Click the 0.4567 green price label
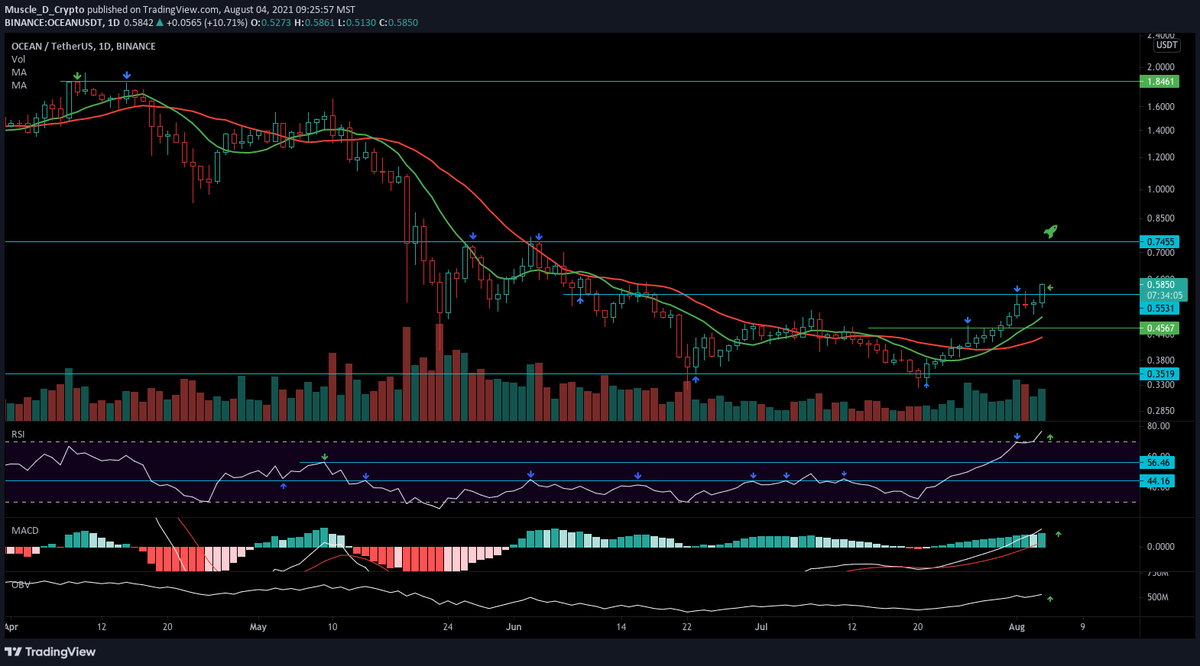The width and height of the screenshot is (1200, 666). 1159,328
